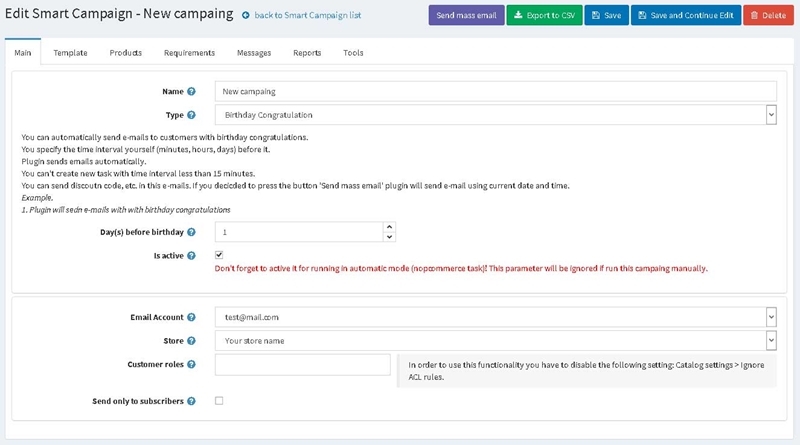Click help icon next to Store

click(x=191, y=340)
